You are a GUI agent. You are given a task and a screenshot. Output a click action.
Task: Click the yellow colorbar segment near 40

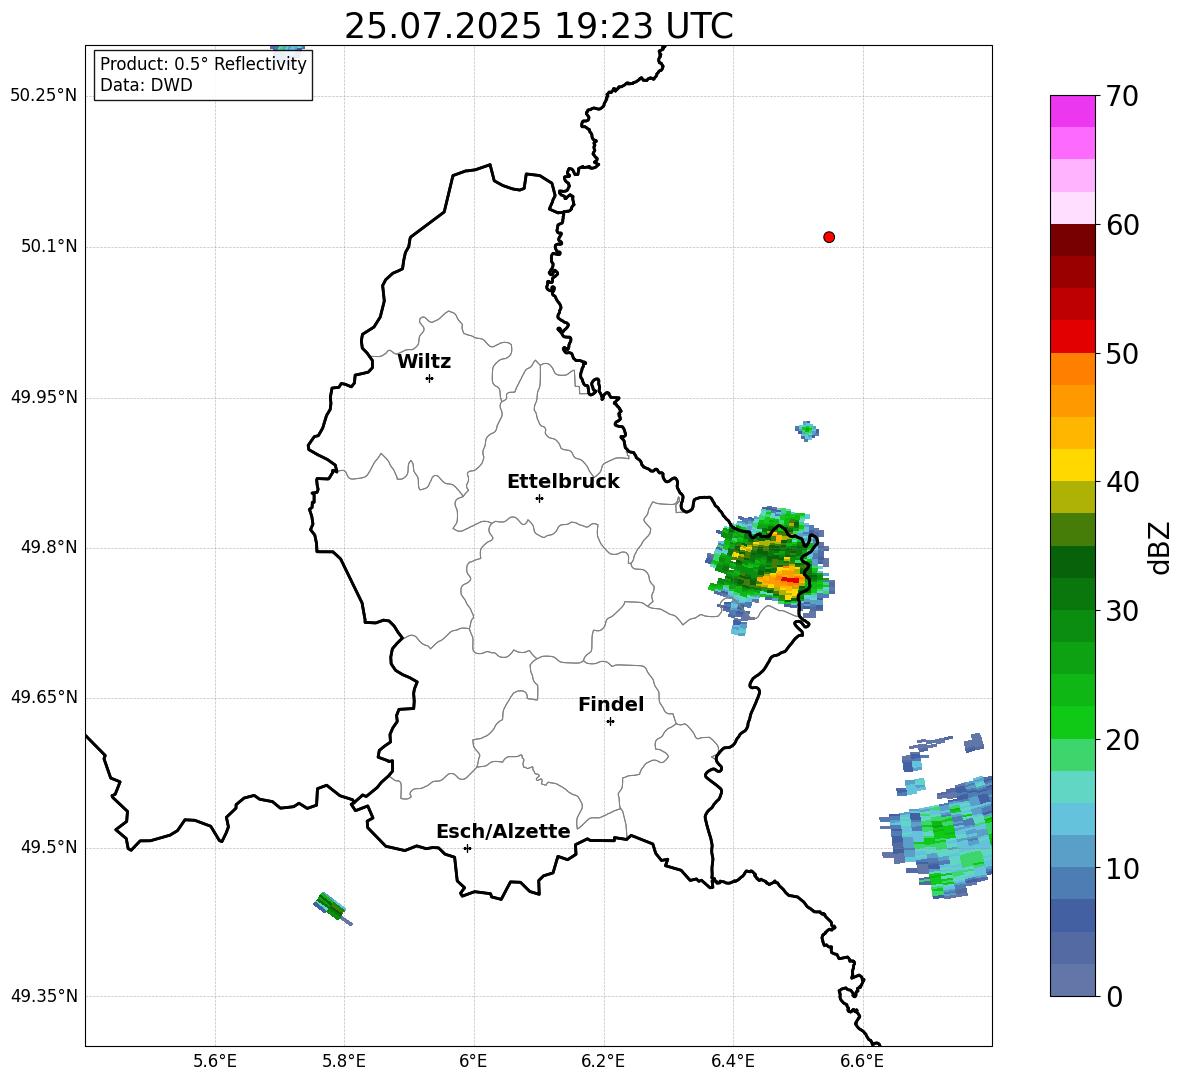coord(1072,465)
